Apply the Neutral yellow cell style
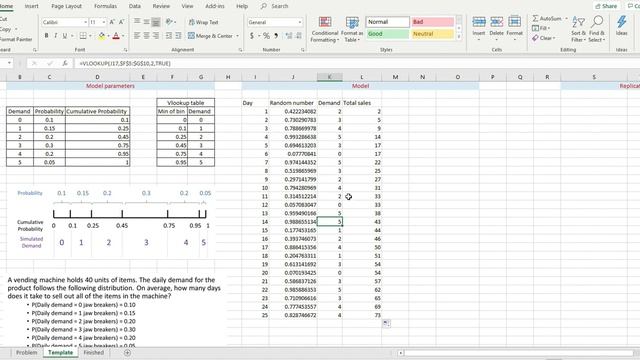This screenshot has width=640, height=360. (432, 34)
